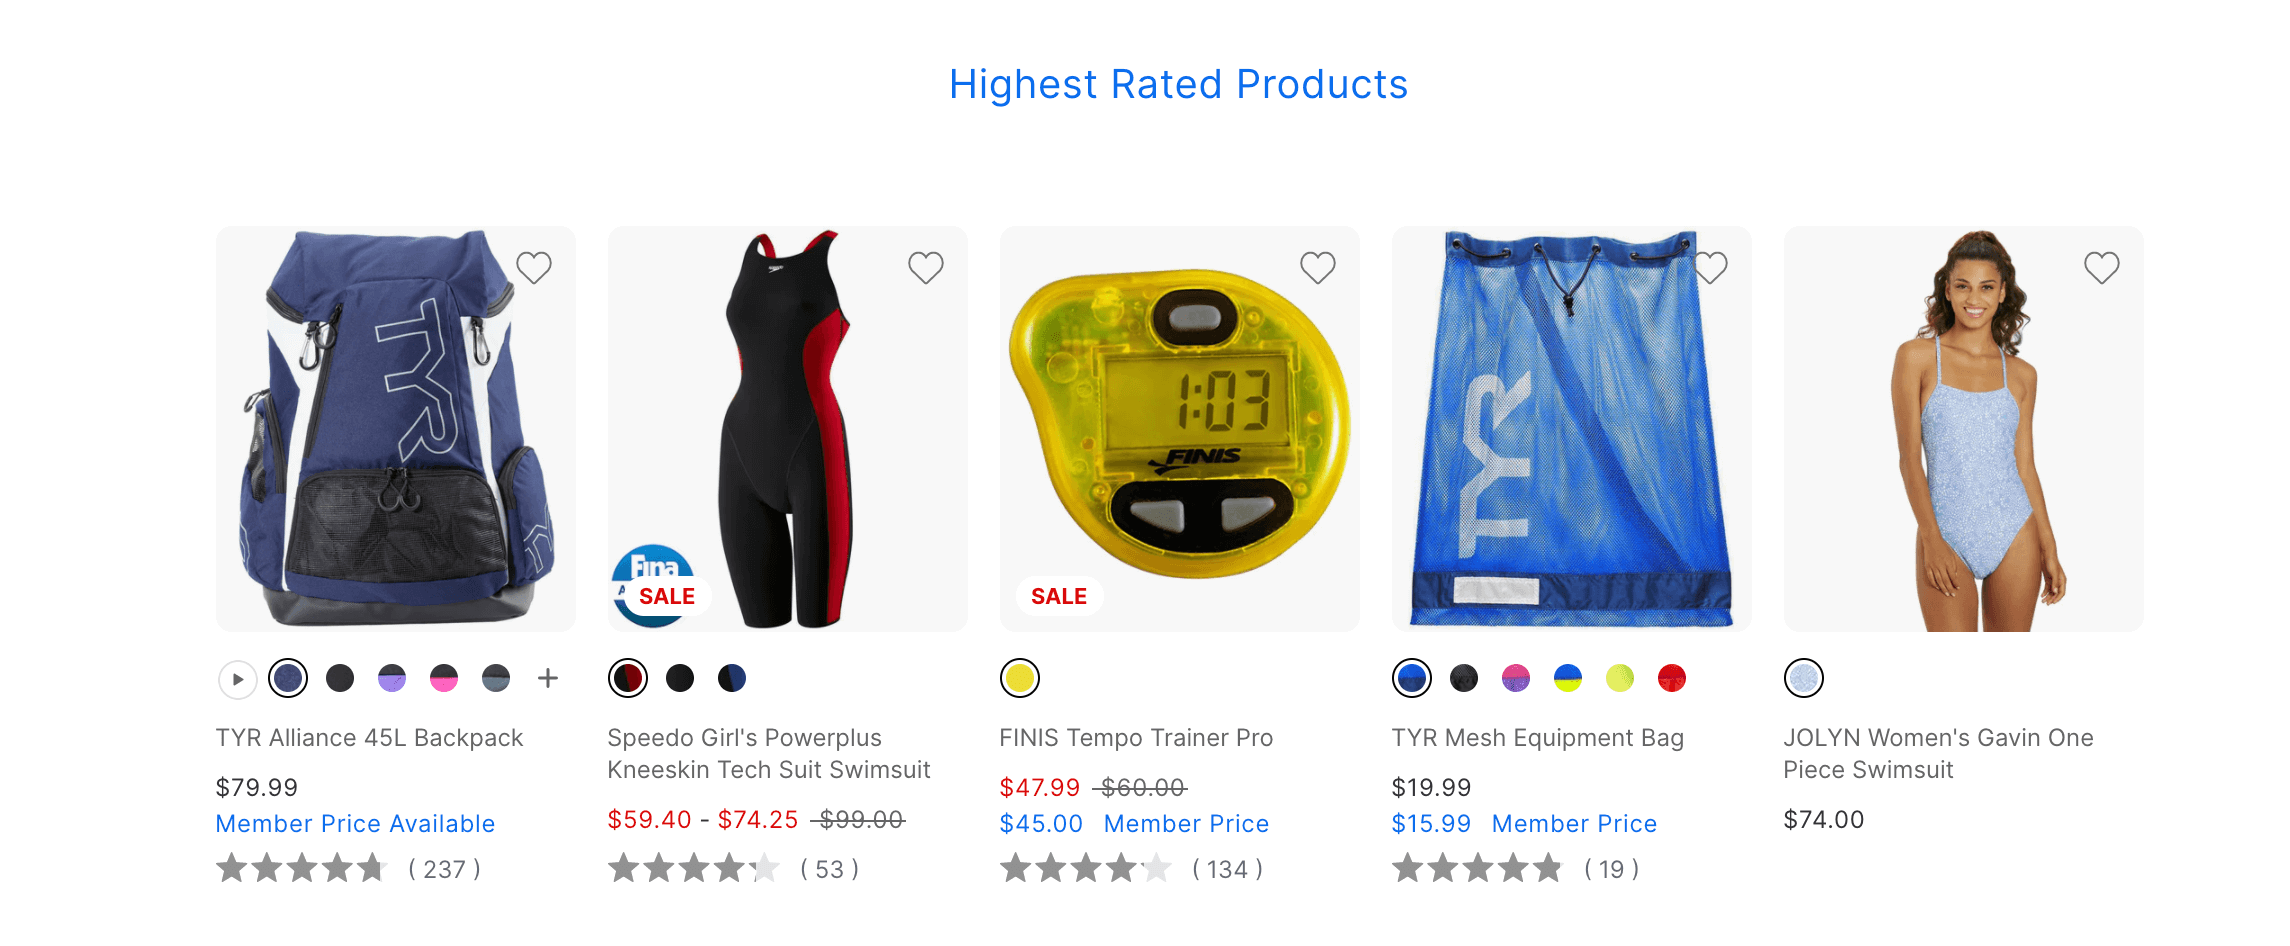The height and width of the screenshot is (946, 2290).
Task: Favorite the TYR Alliance 45L Backpack heart
Action: pos(534,267)
